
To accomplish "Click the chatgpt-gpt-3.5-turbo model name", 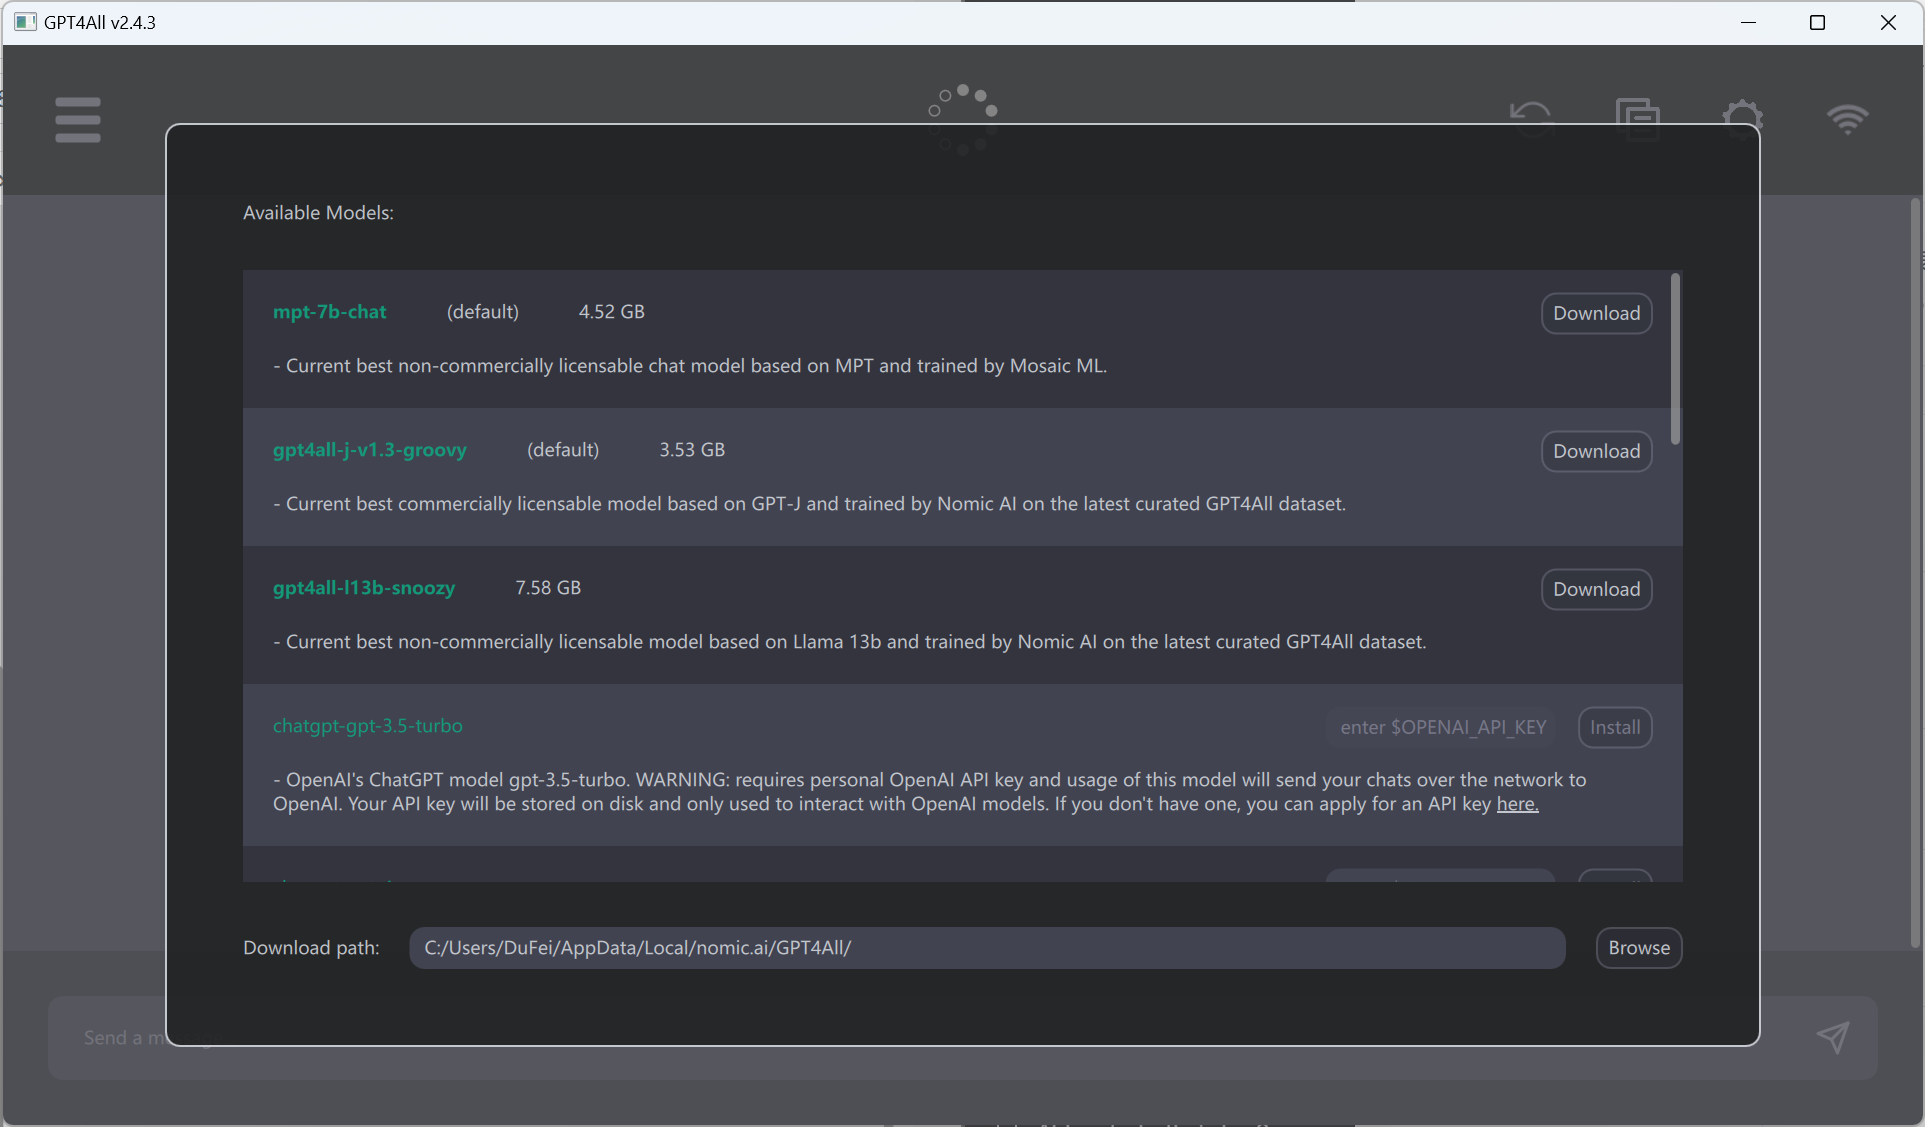I will (367, 726).
